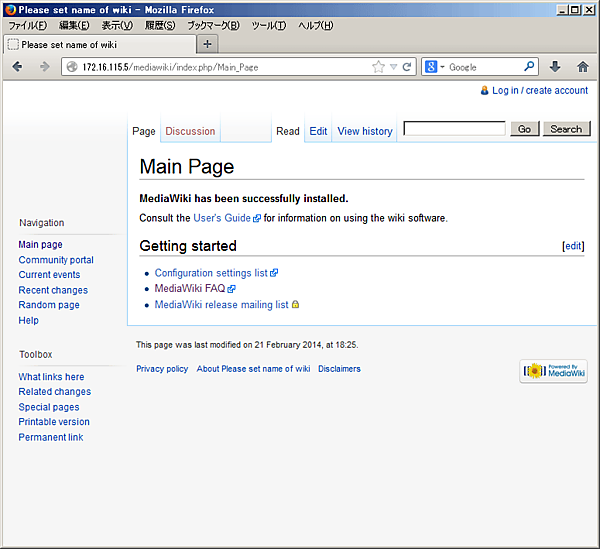Open the Log in / create account link

(539, 90)
